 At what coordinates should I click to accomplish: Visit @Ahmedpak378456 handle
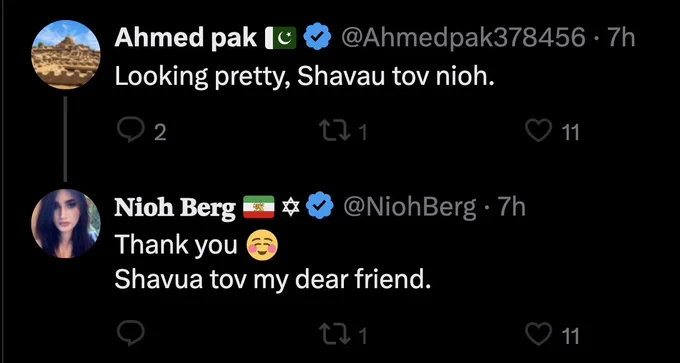coord(463,38)
